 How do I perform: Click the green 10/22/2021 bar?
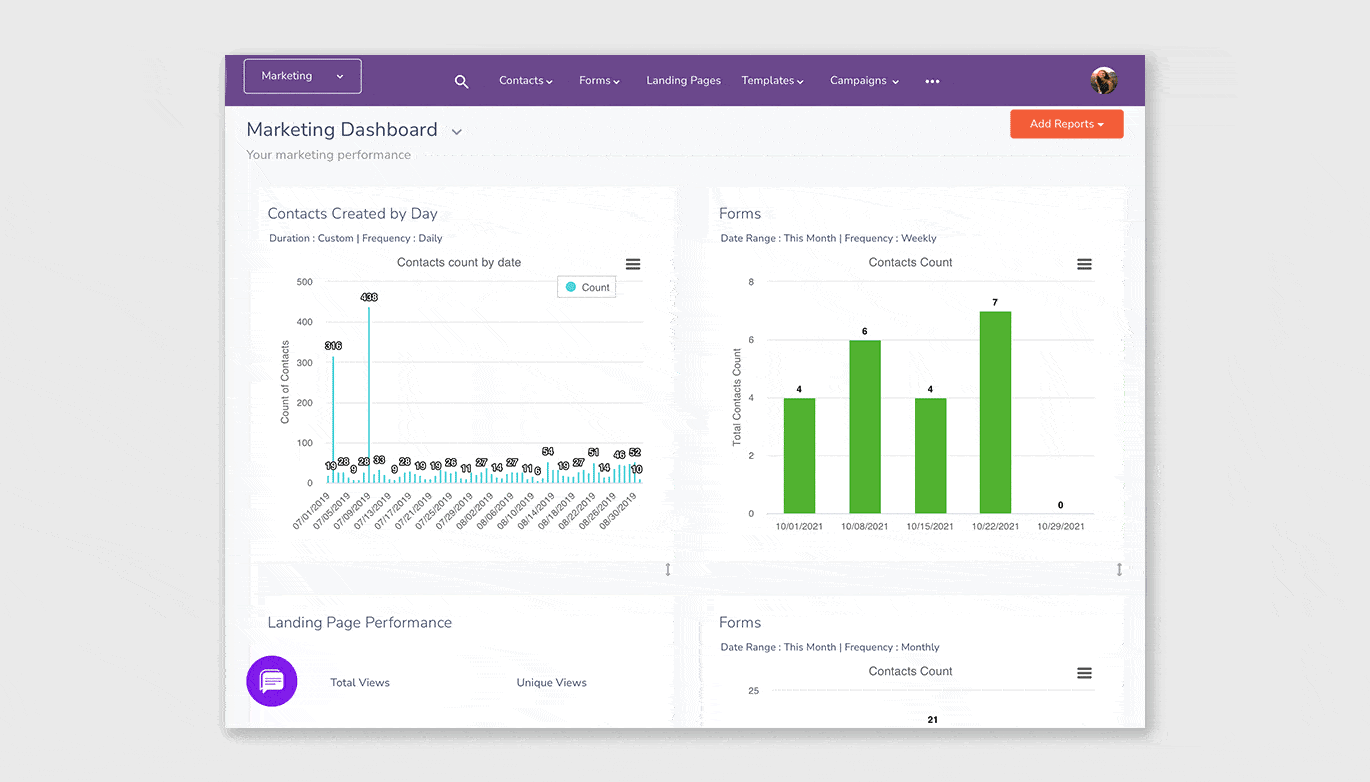[x=995, y=412]
